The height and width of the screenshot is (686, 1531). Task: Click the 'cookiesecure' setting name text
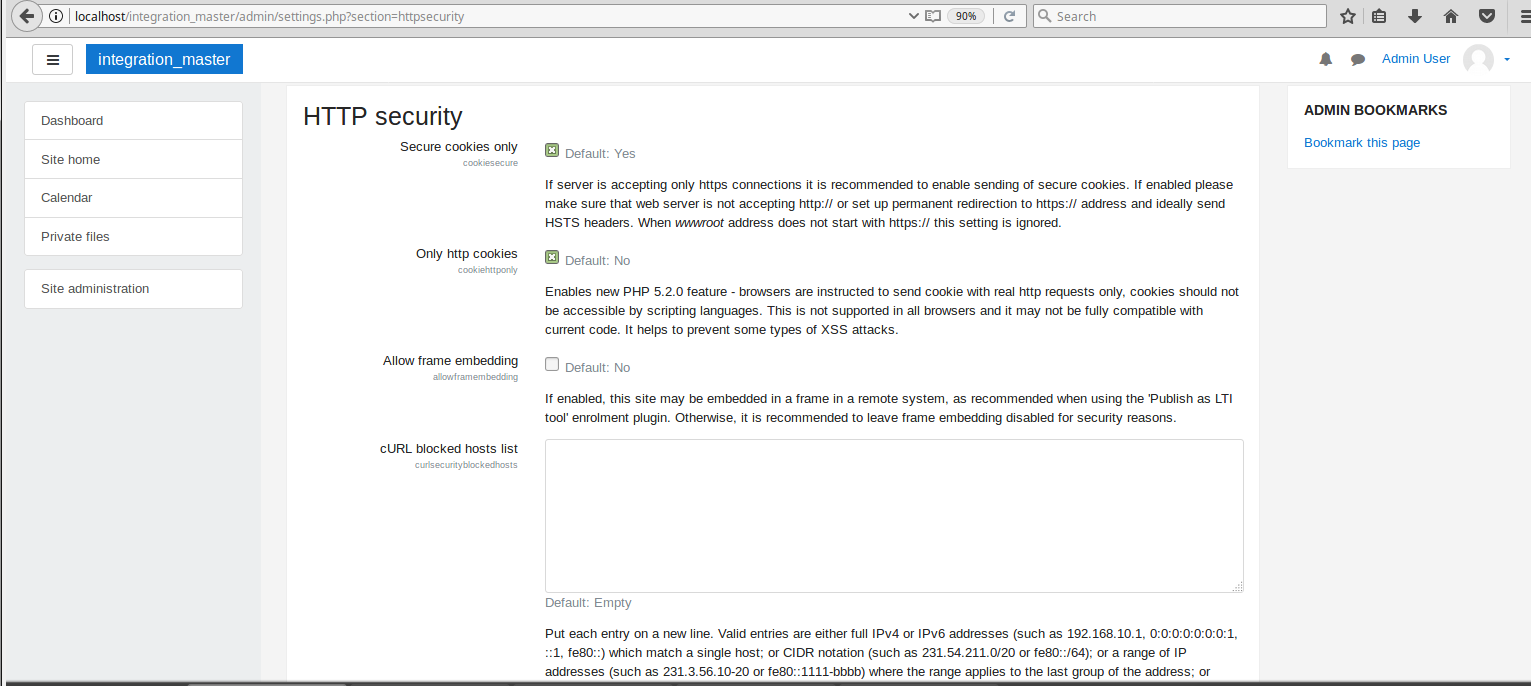tap(490, 163)
